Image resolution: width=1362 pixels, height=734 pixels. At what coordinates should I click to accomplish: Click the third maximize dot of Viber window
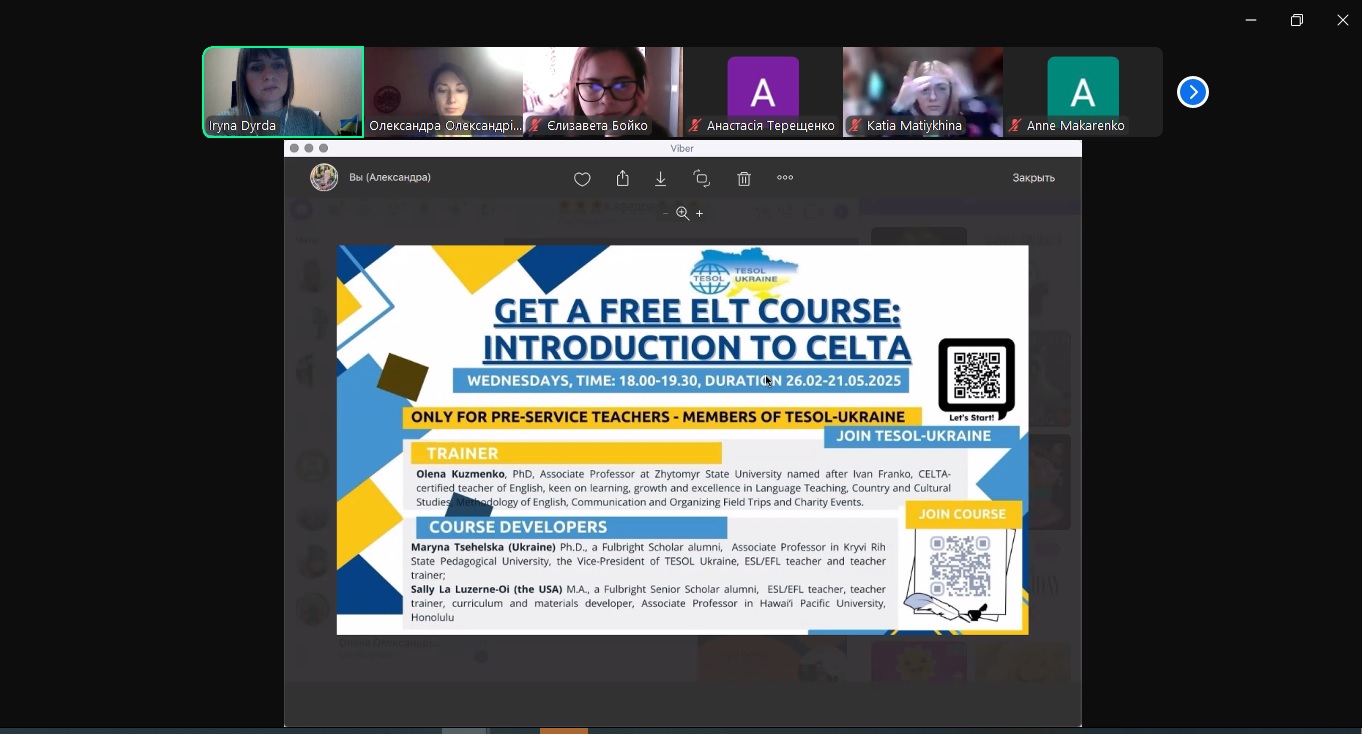coord(324,148)
